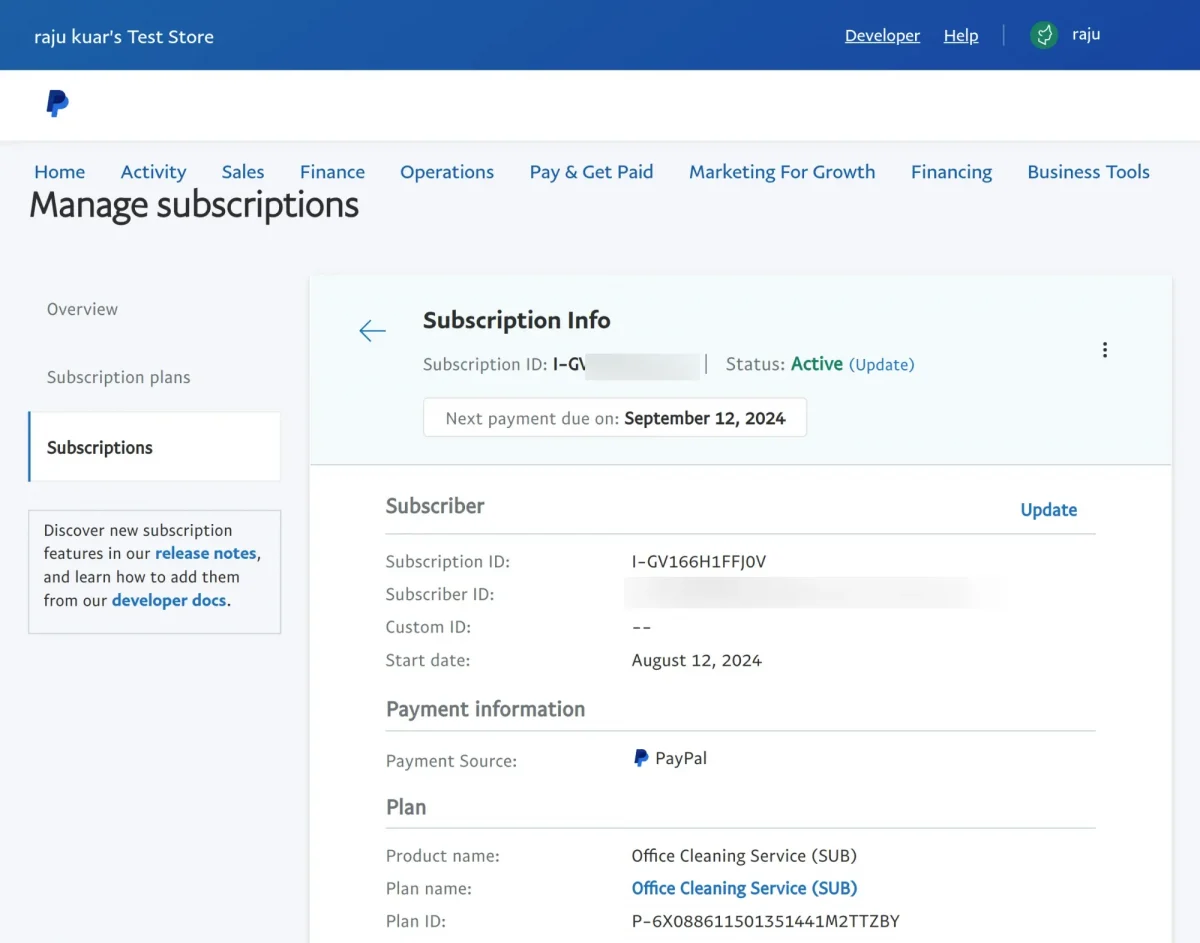
Task: Click the back arrow on Subscription Info
Action: coord(371,330)
